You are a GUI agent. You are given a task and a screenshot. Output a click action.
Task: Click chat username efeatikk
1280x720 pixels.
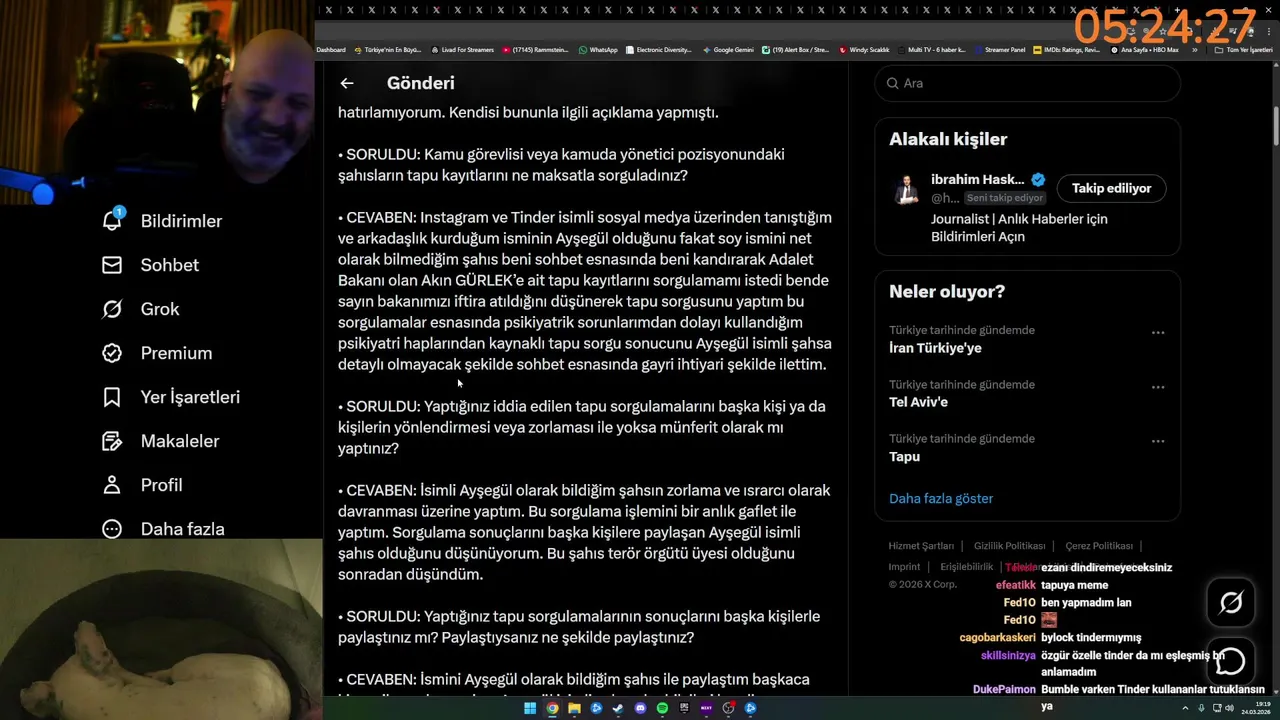(1016, 585)
